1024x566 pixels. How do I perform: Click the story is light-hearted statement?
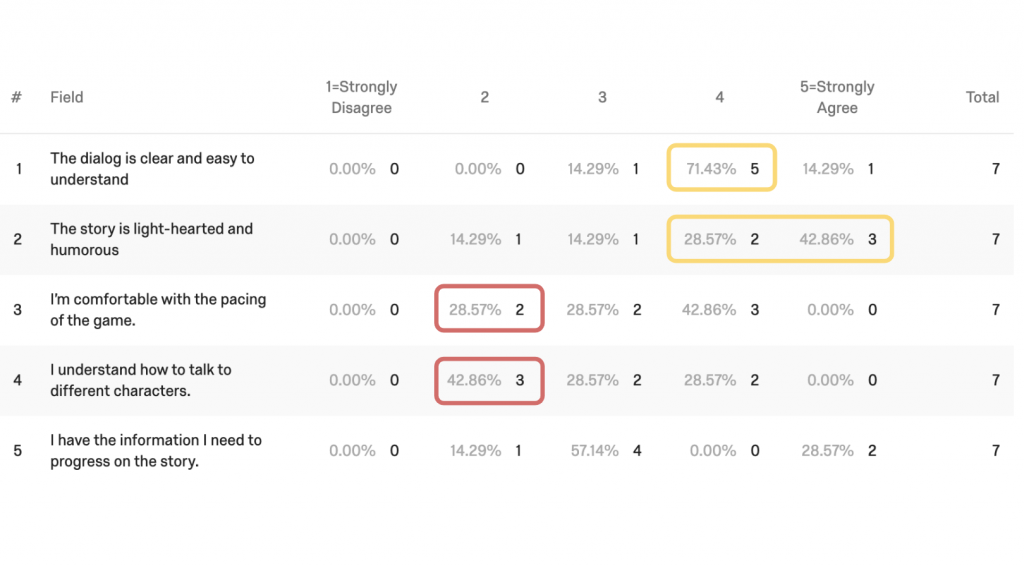pos(151,239)
